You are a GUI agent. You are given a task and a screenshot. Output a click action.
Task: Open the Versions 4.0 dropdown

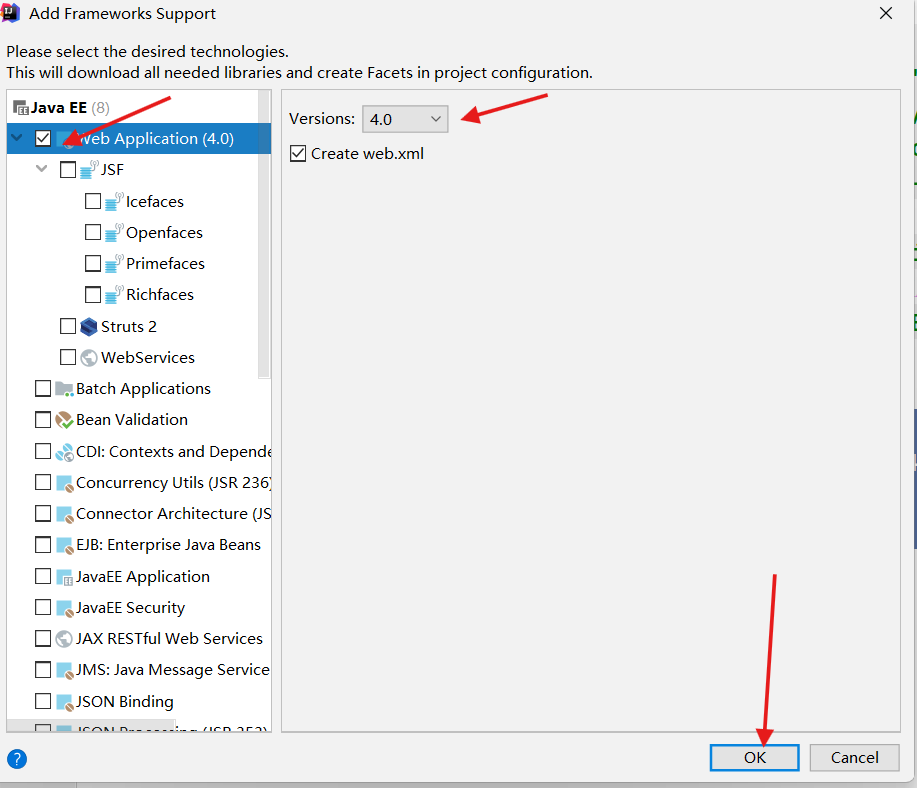[x=405, y=119]
